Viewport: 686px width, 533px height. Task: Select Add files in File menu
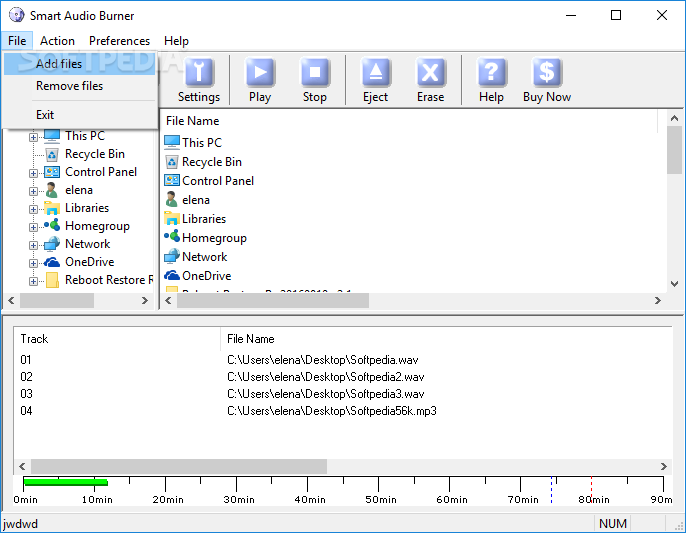coord(80,64)
